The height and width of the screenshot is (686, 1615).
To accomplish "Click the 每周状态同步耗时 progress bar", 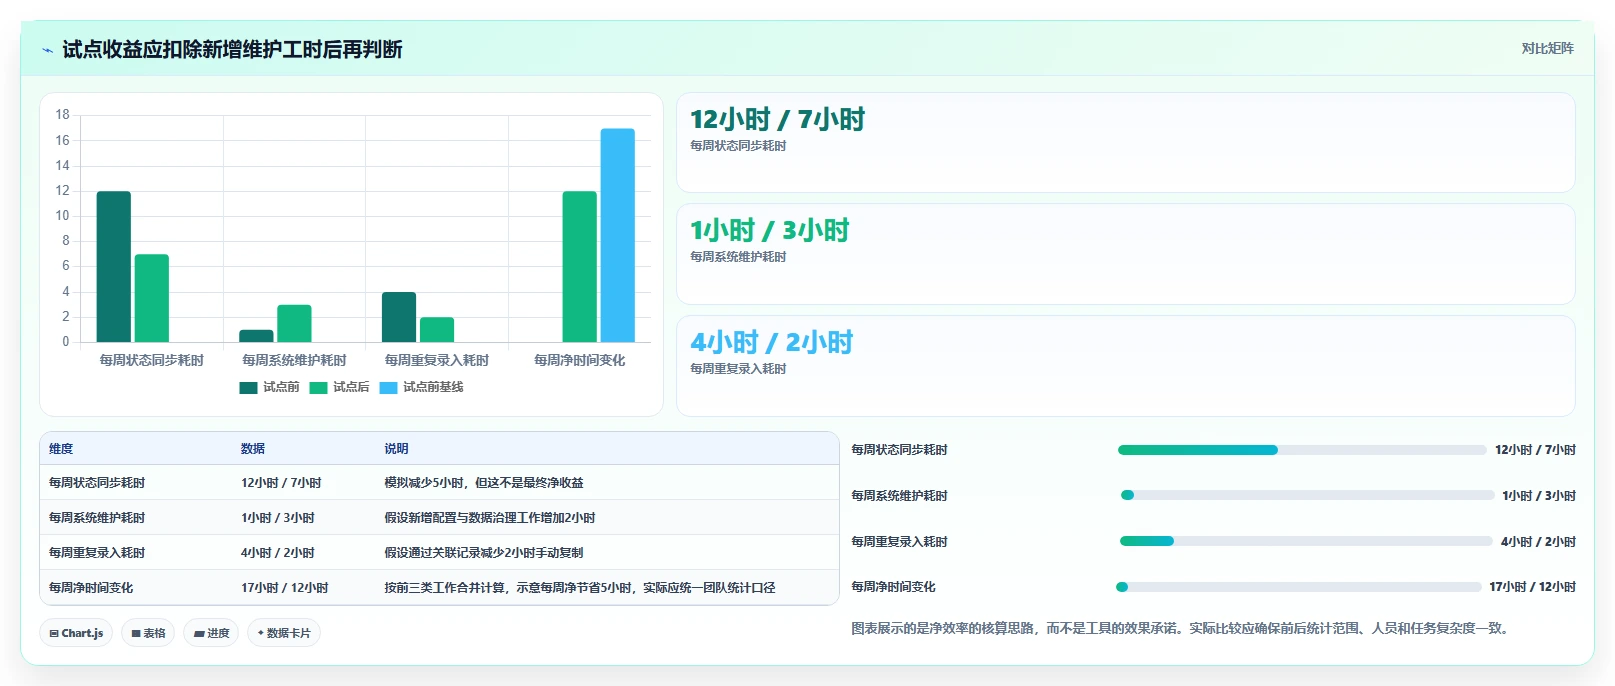I will pos(1302,450).
